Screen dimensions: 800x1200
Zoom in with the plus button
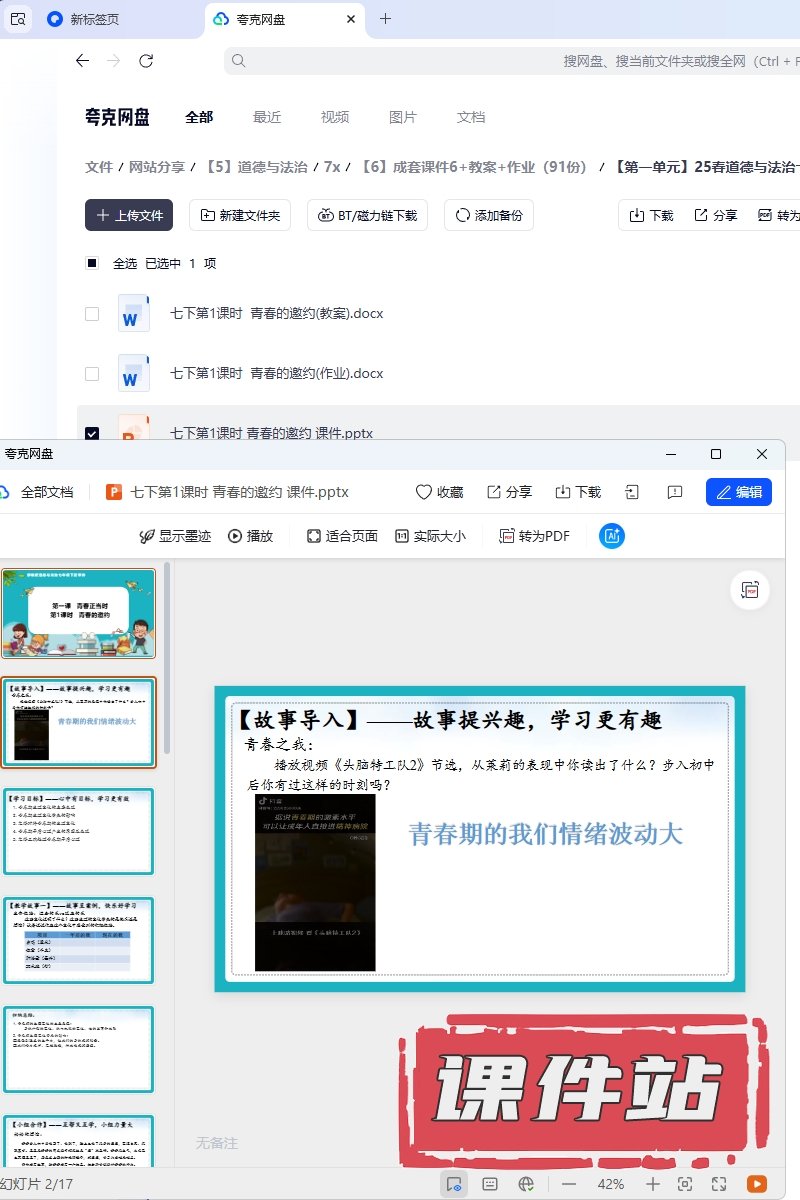click(x=652, y=1184)
